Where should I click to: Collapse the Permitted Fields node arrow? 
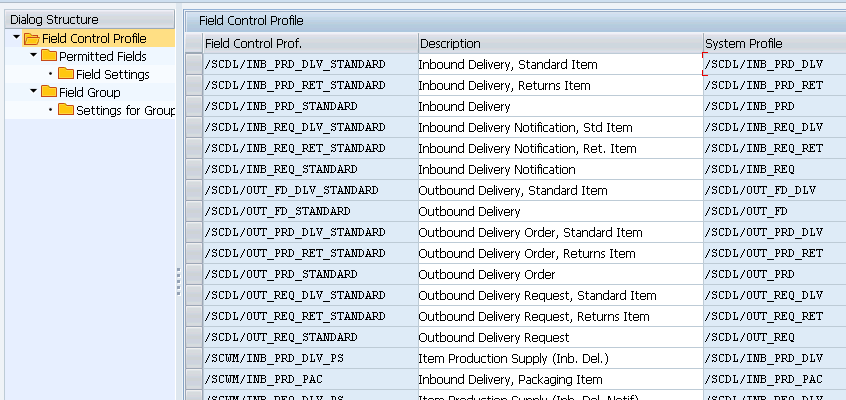point(33,56)
